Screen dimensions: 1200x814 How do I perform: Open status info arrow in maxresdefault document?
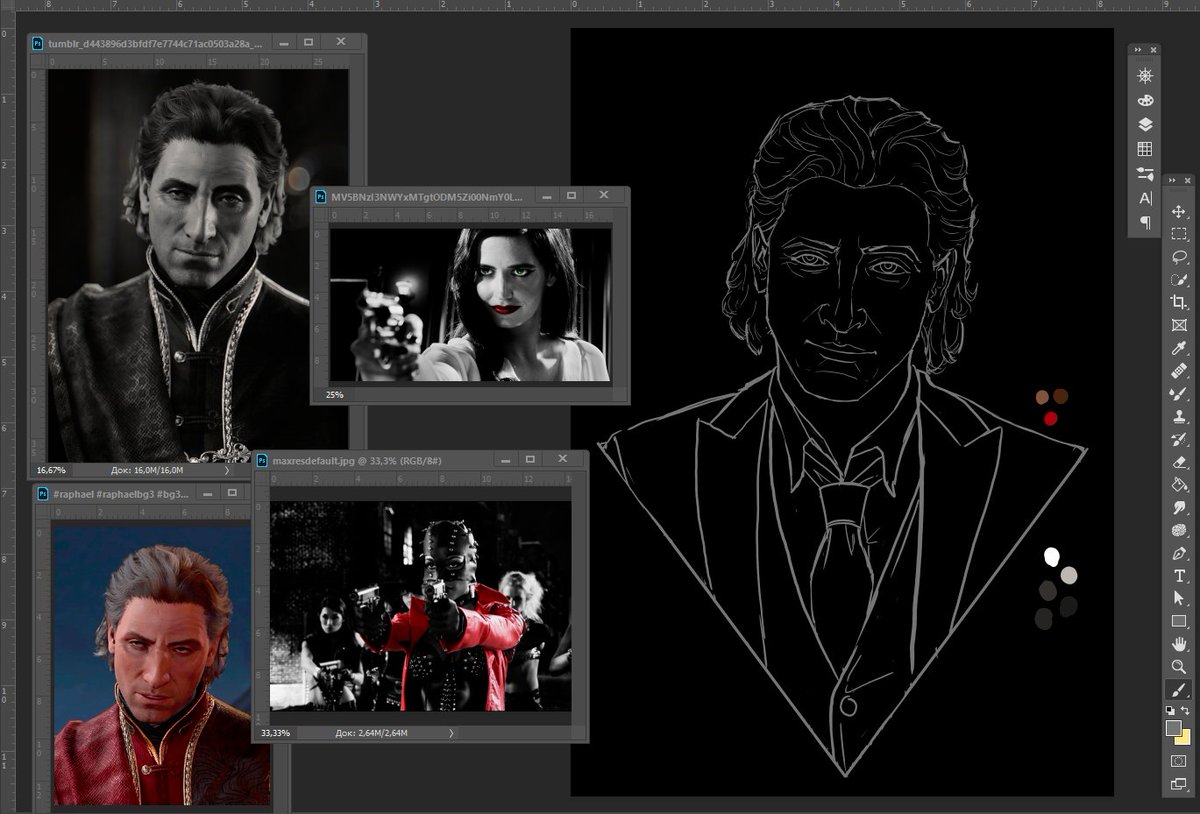(451, 733)
